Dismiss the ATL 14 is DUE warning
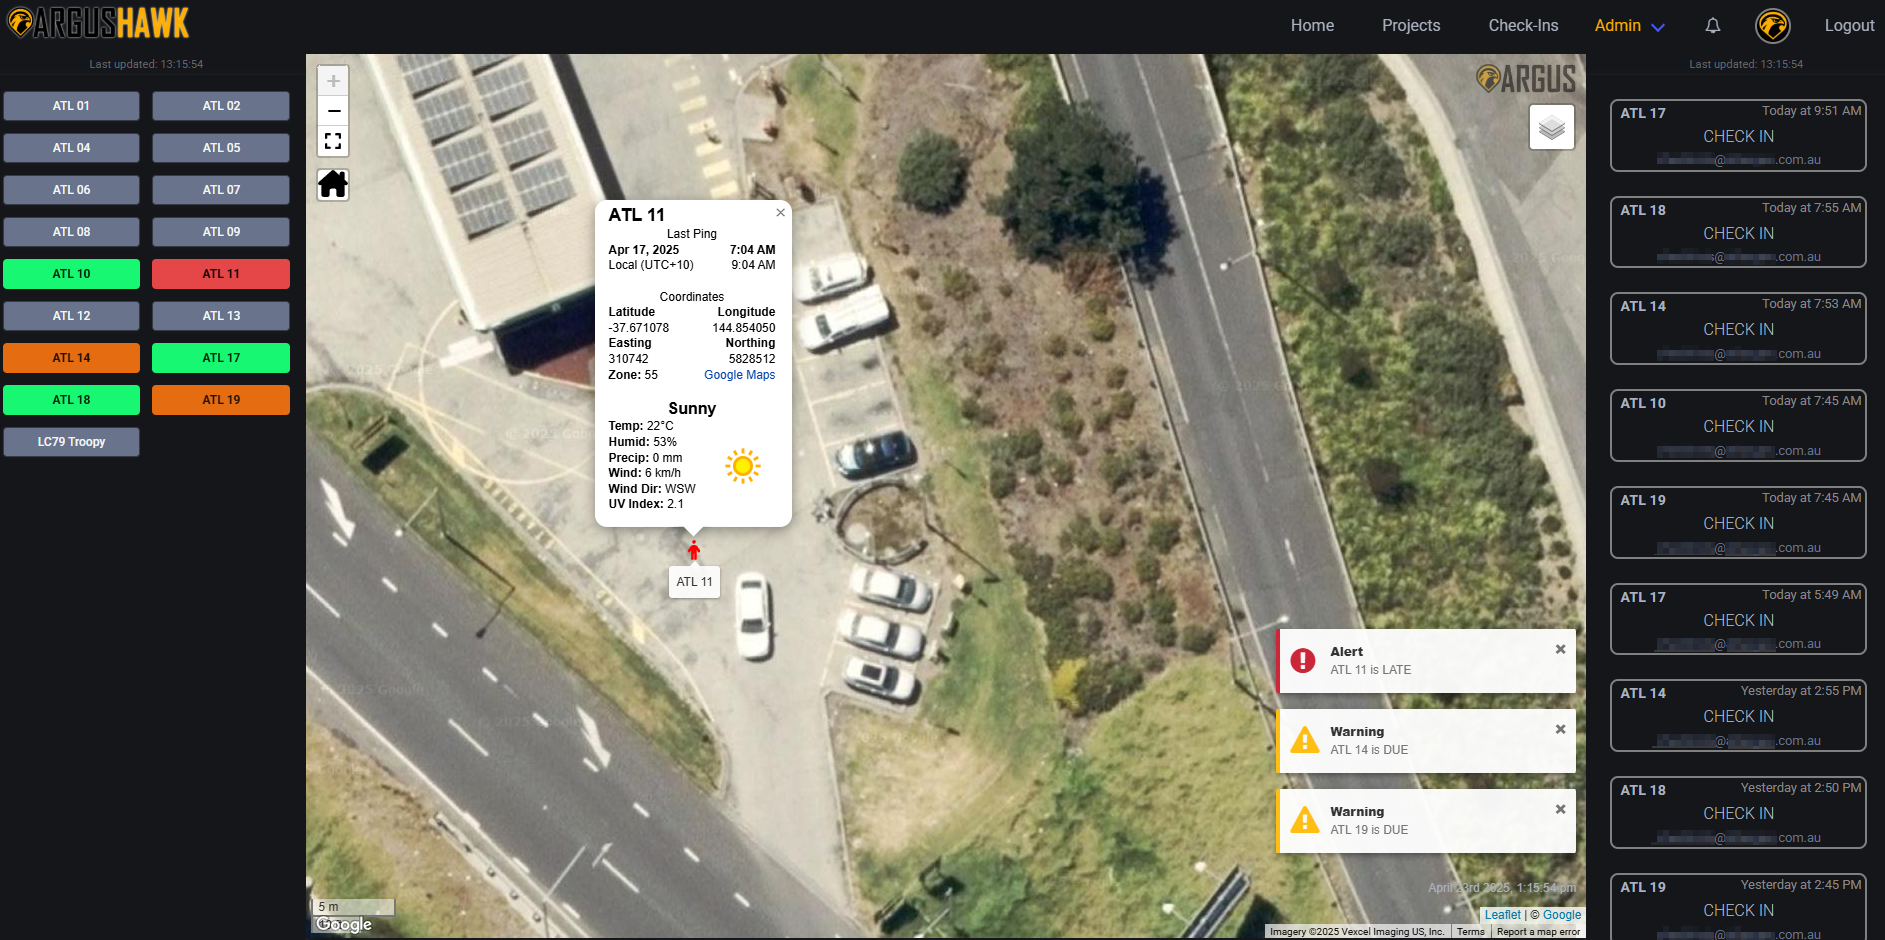The image size is (1885, 940). (x=1560, y=730)
